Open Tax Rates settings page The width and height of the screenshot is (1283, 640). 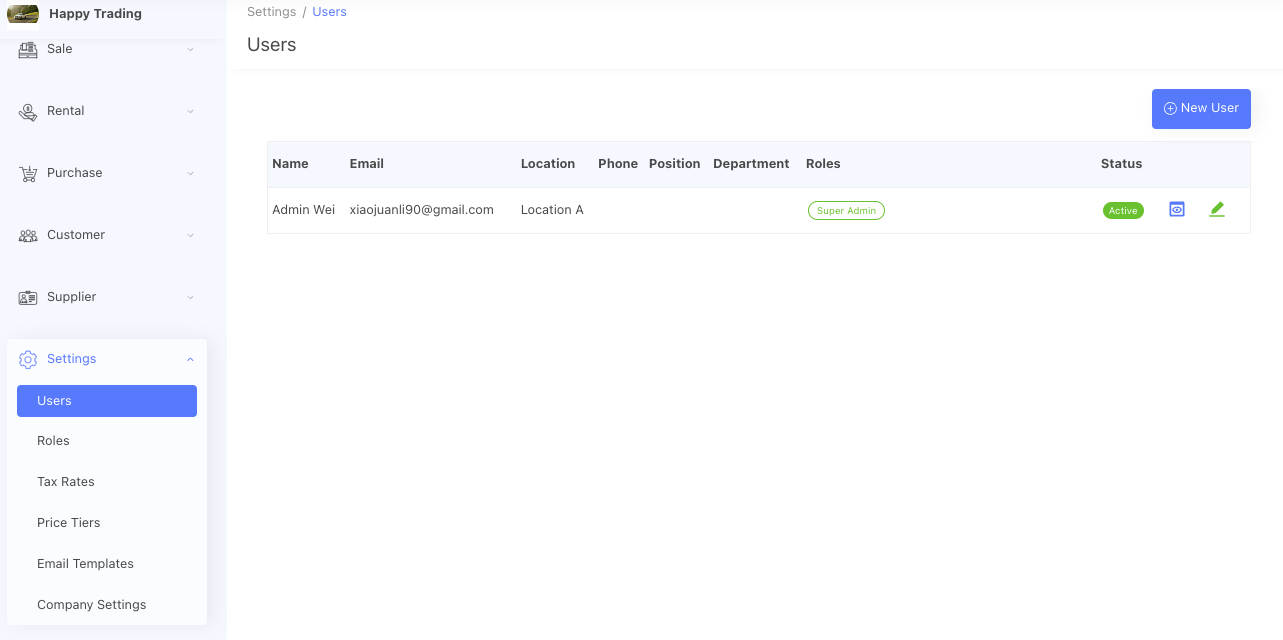coord(66,482)
